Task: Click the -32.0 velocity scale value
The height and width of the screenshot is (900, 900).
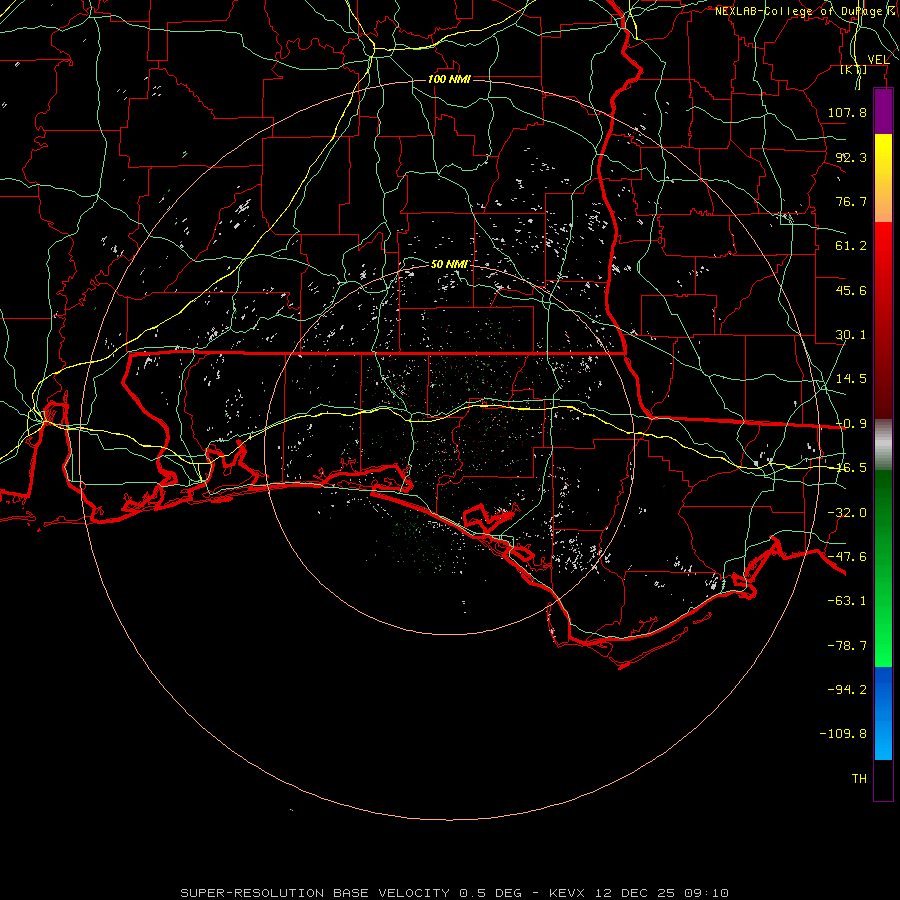Action: click(x=847, y=513)
